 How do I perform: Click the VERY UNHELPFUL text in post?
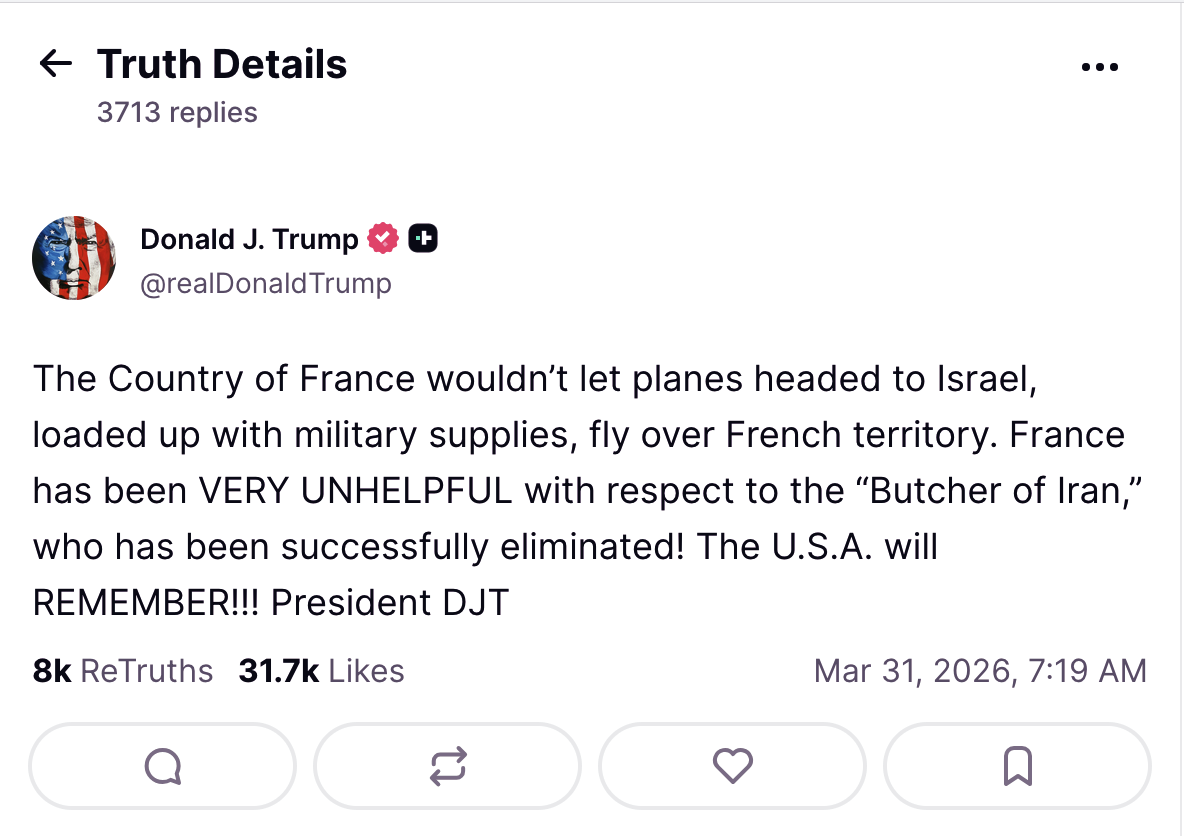[x=356, y=491]
